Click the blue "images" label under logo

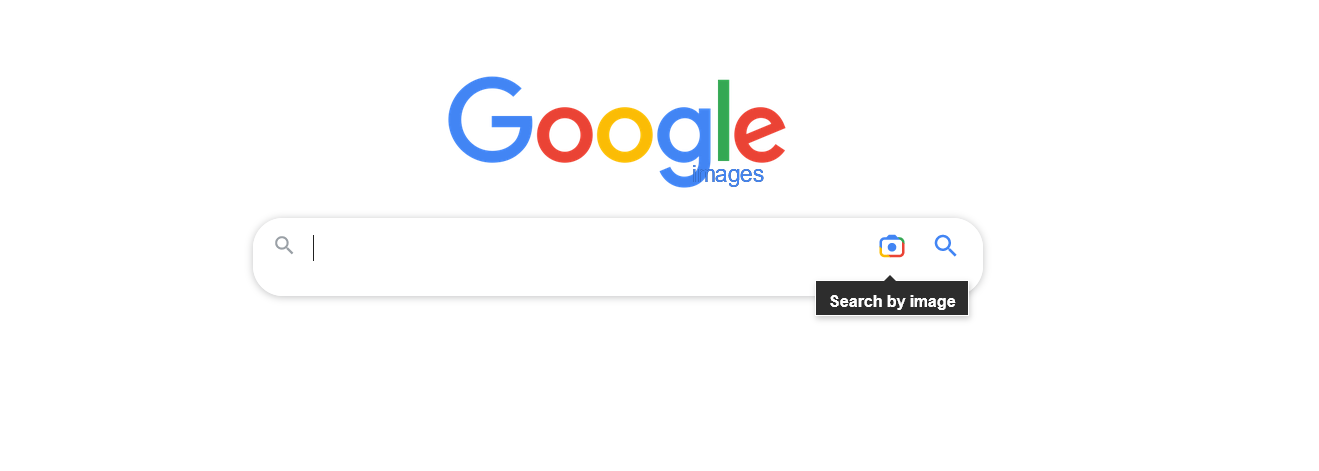pyautogui.click(x=728, y=175)
